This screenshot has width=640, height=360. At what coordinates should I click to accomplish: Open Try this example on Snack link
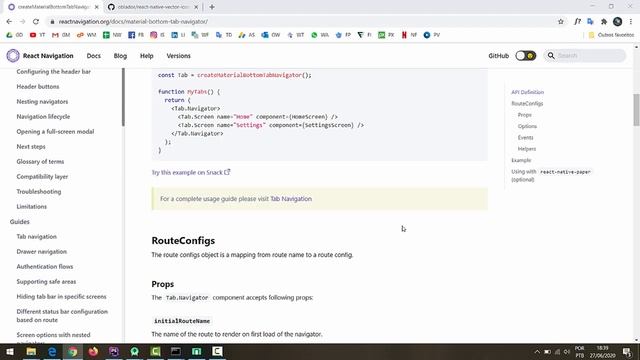click(191, 173)
